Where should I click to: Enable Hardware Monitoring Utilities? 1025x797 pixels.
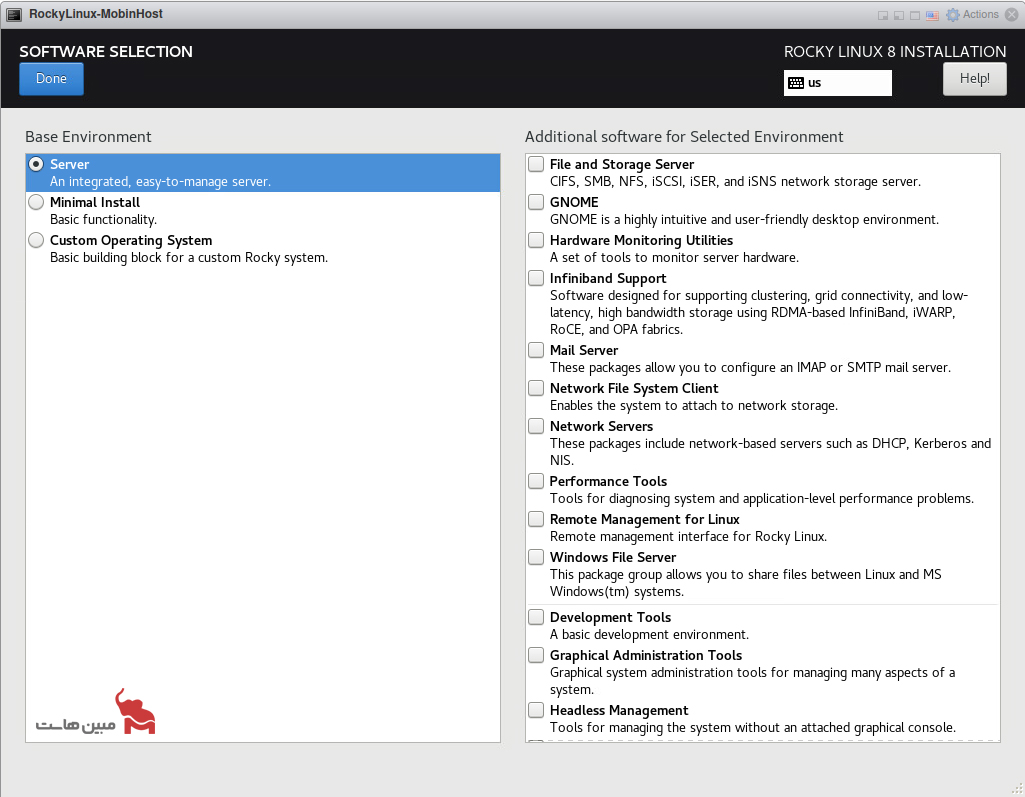click(536, 240)
